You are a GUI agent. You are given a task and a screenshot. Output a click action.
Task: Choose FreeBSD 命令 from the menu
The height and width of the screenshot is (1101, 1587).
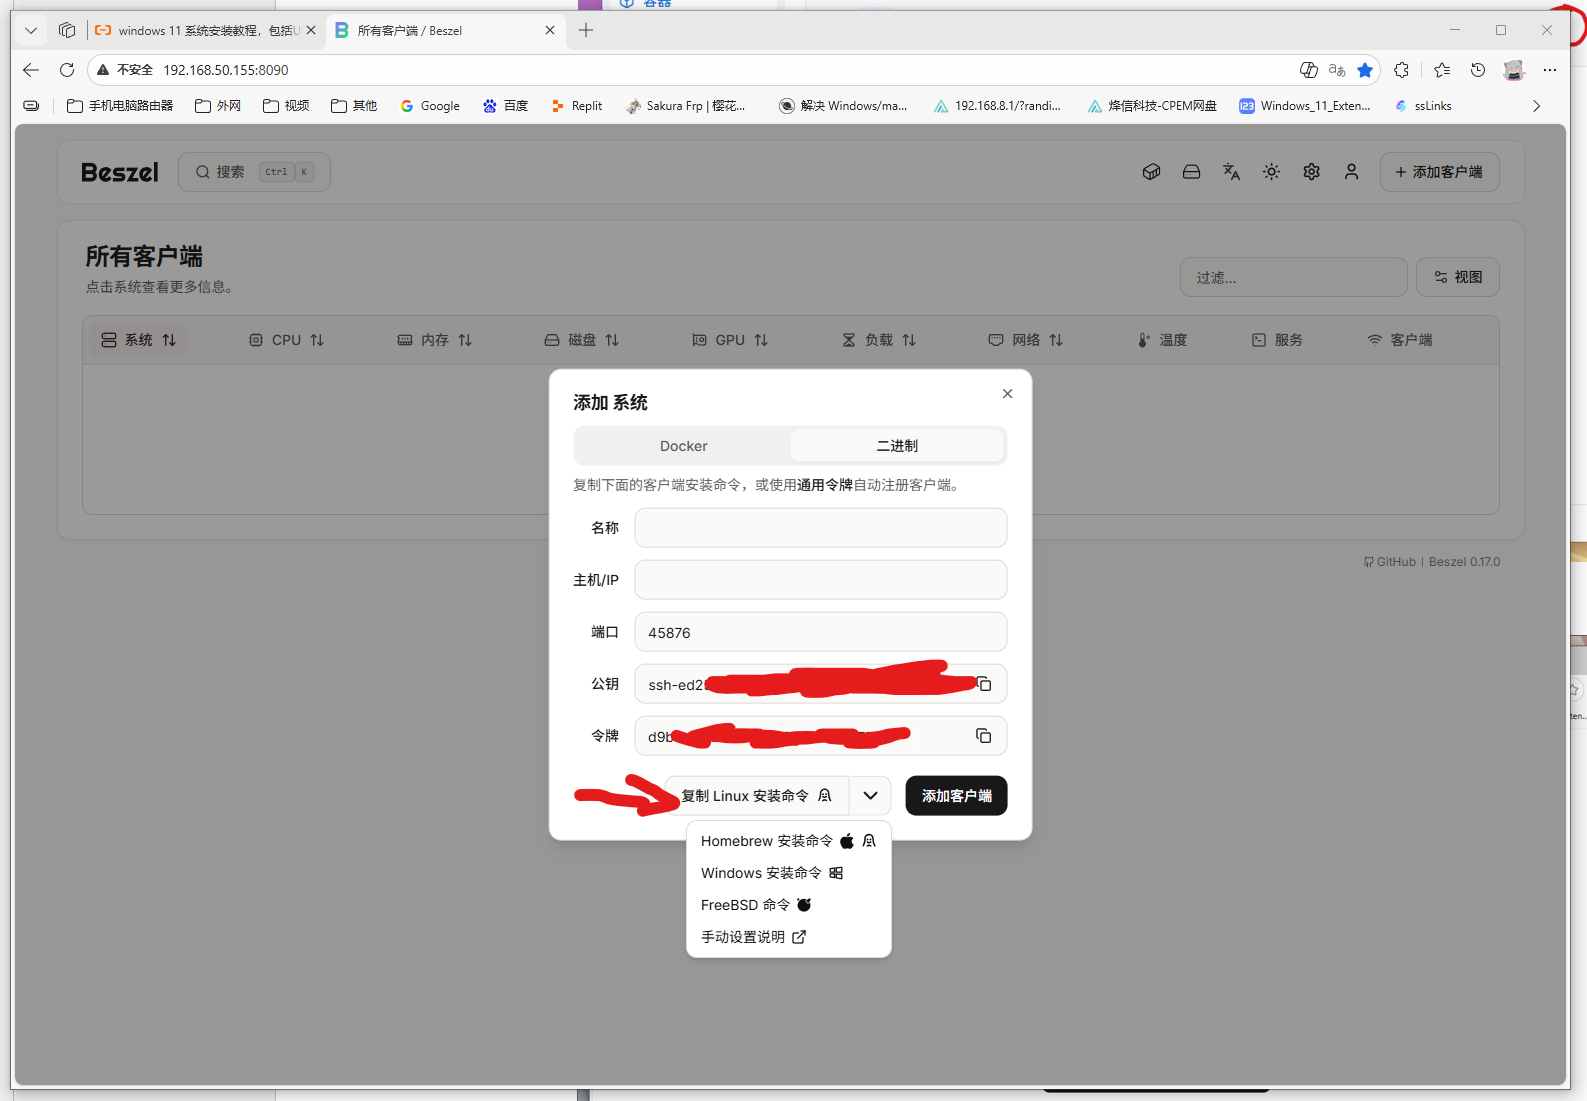(788, 905)
